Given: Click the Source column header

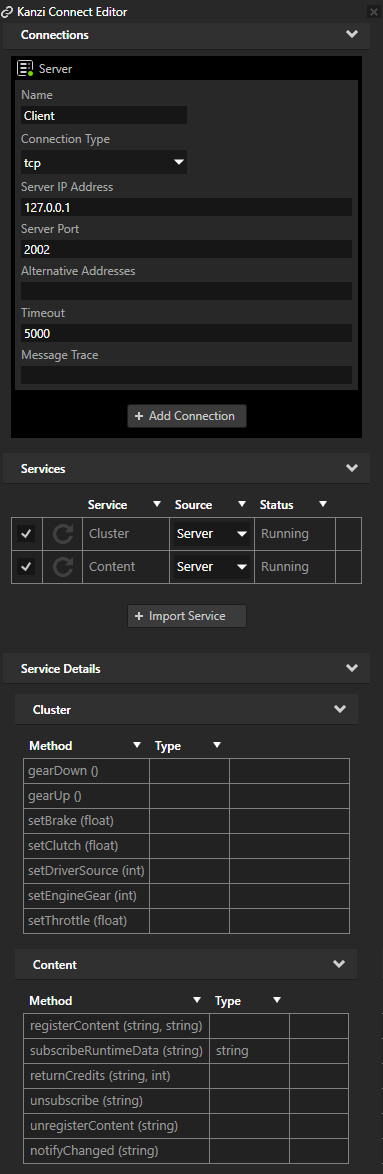Looking at the screenshot, I should 193,505.
